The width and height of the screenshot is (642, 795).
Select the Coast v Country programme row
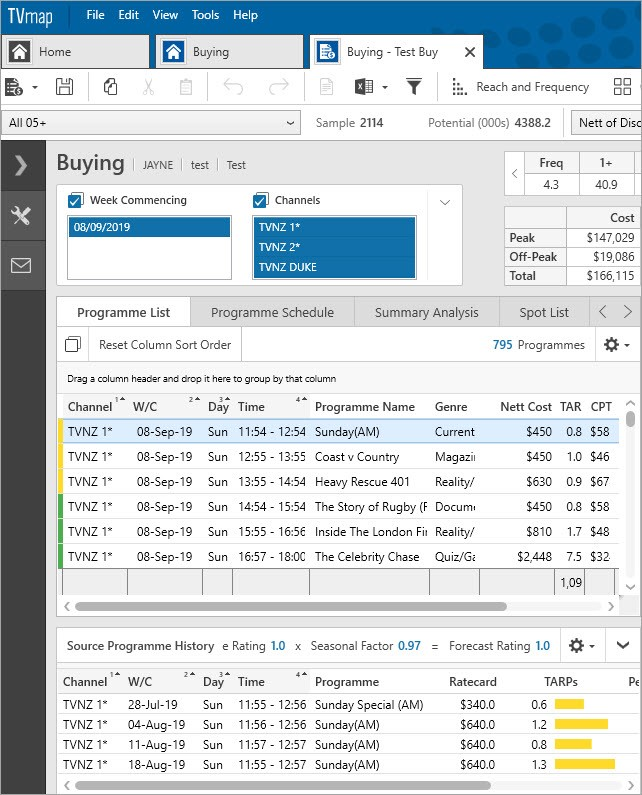click(340, 457)
